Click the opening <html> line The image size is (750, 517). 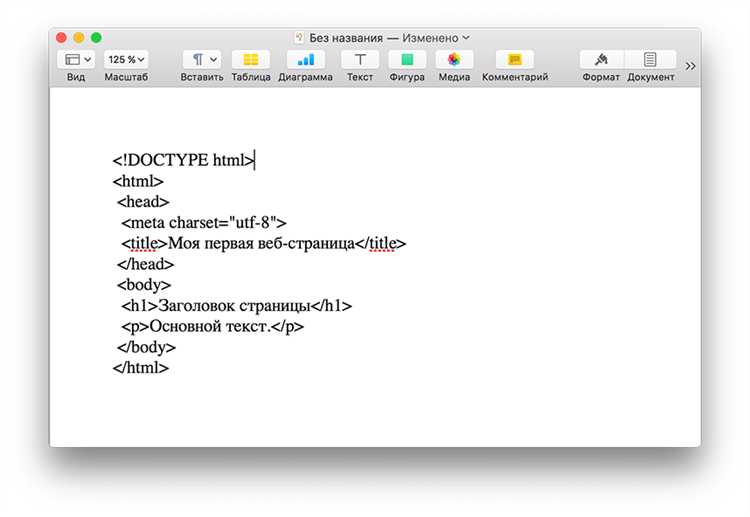138,181
